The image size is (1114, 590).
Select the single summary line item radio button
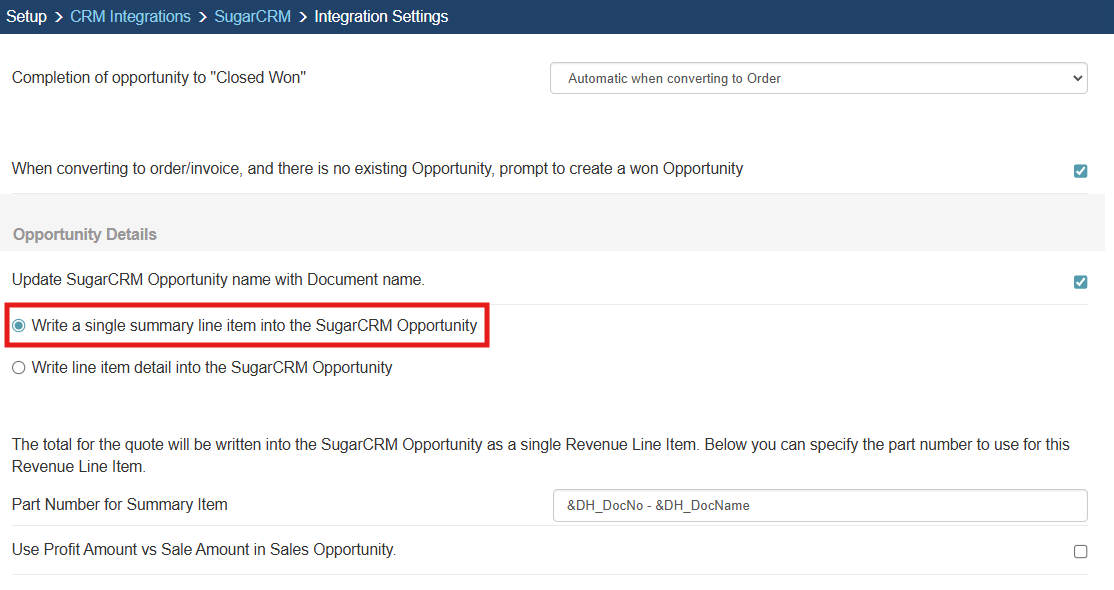[19, 326]
